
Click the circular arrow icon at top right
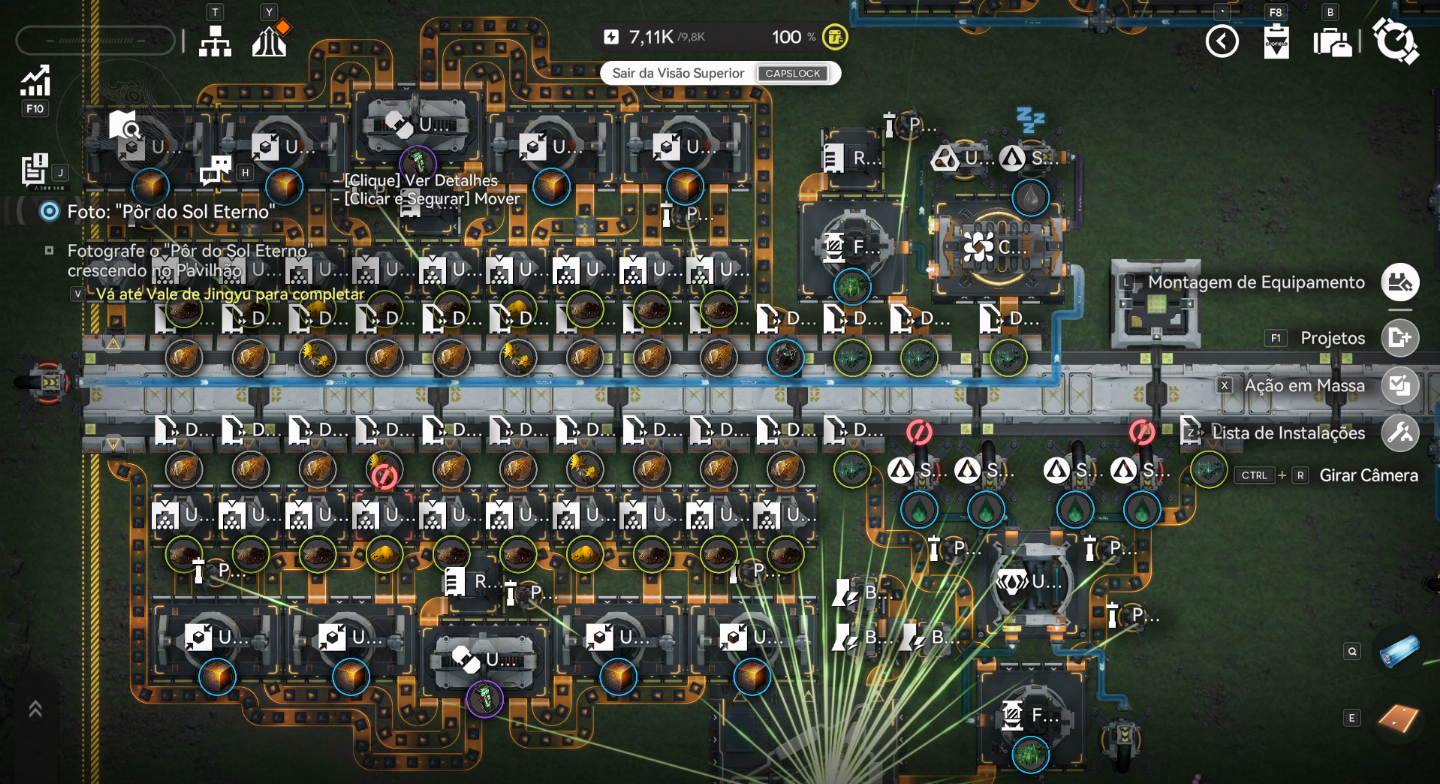click(x=1395, y=41)
